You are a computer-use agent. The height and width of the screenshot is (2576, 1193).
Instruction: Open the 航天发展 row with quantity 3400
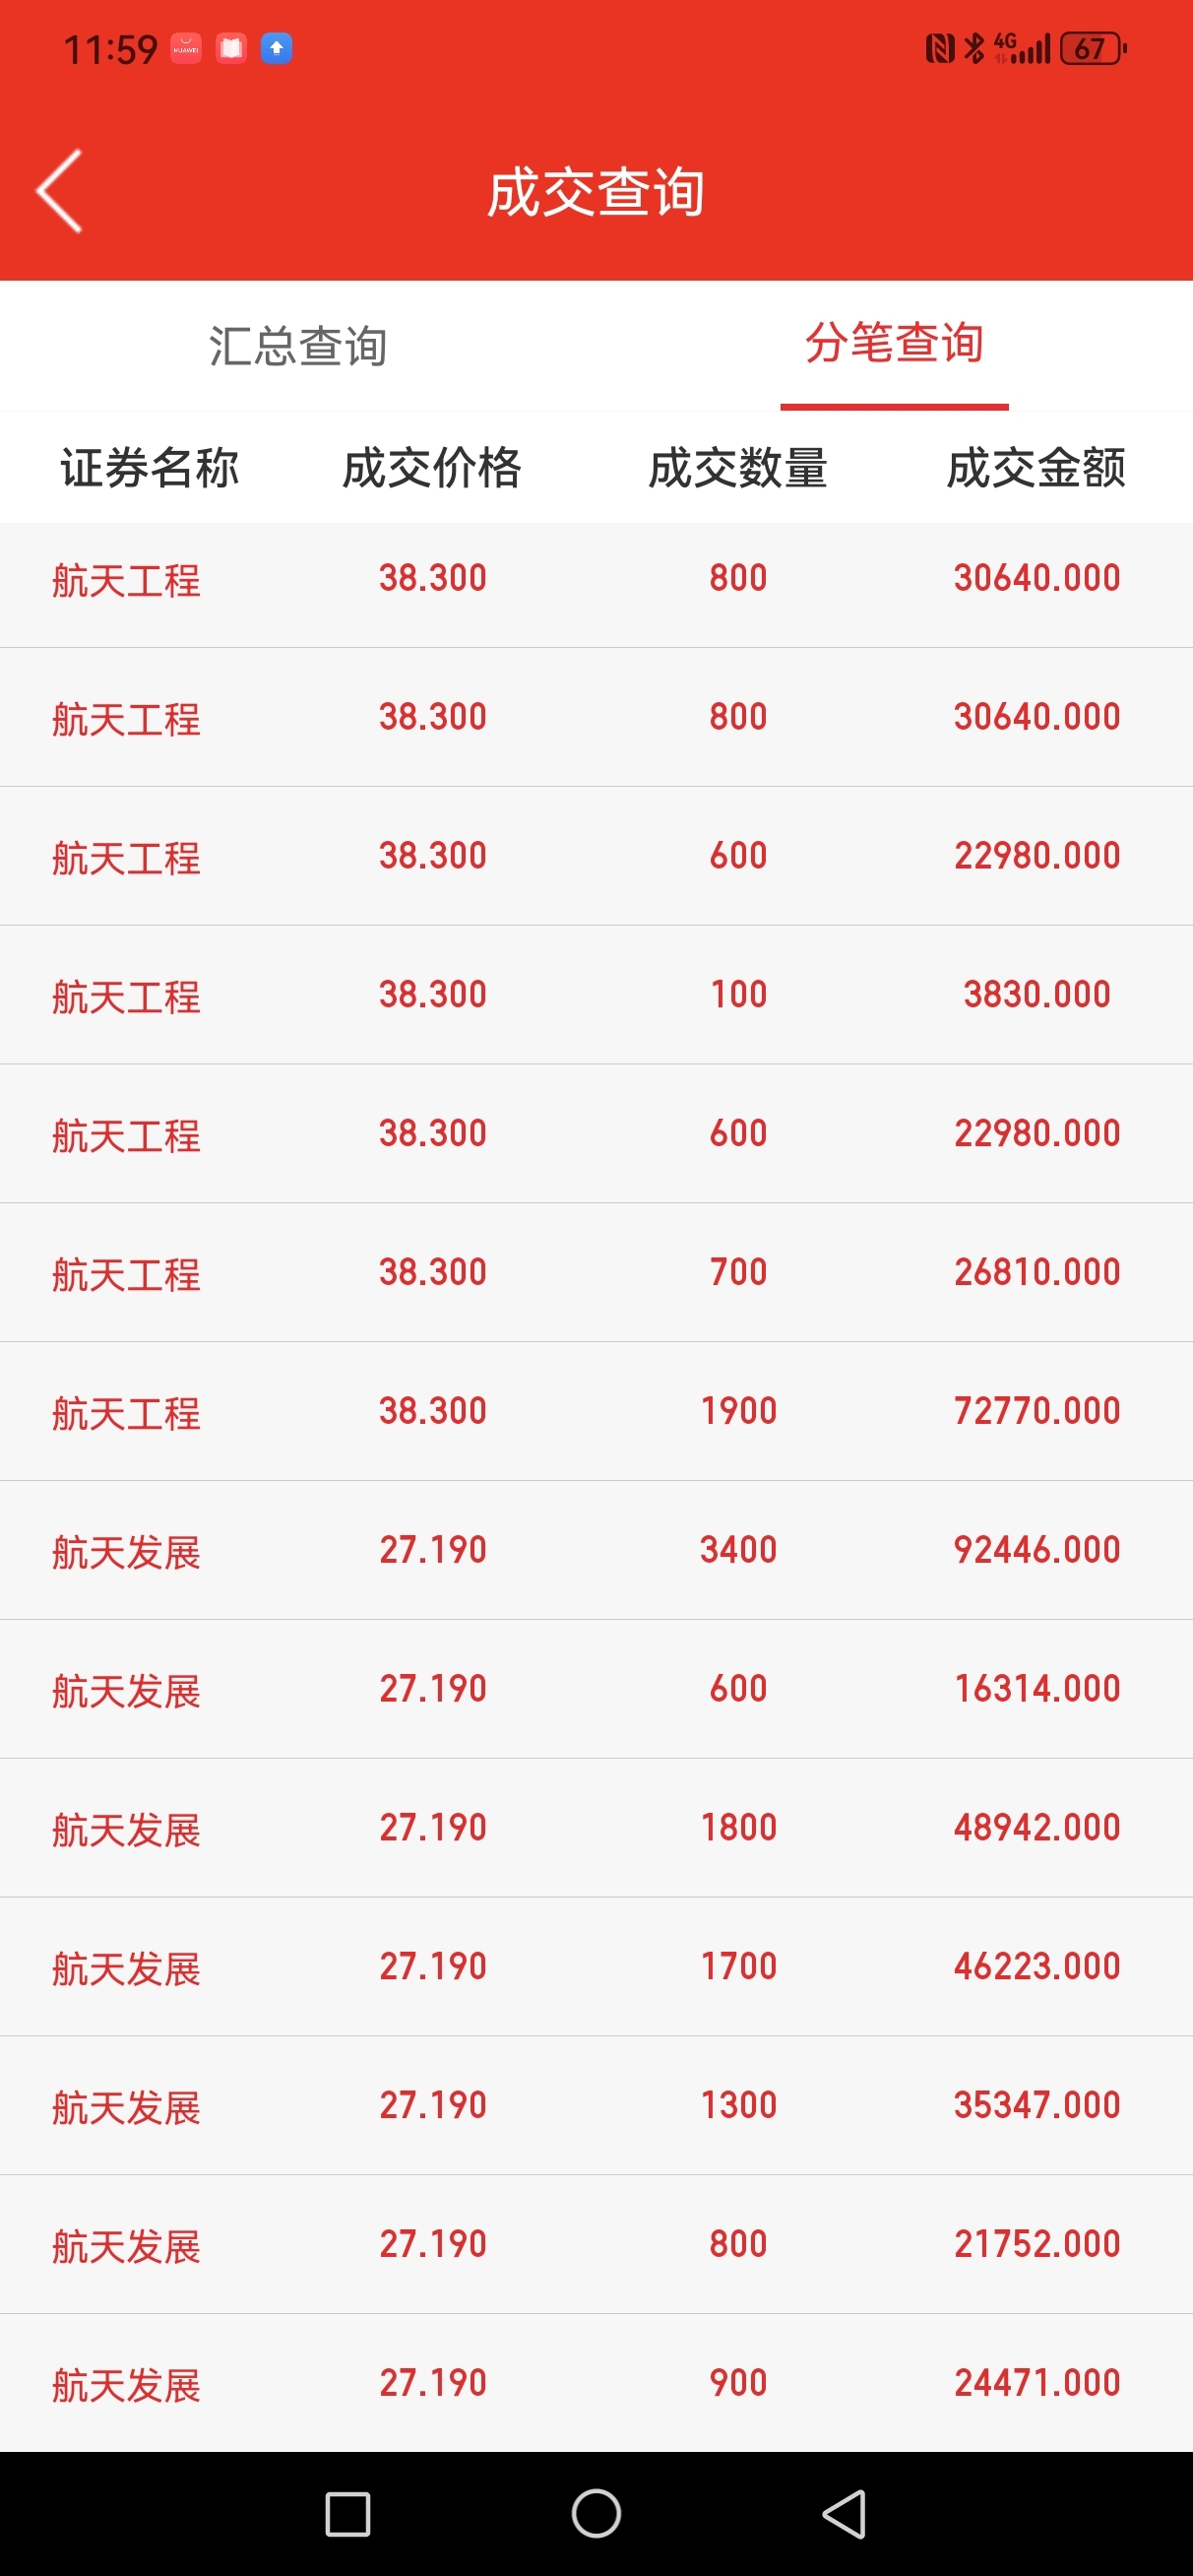(596, 1550)
